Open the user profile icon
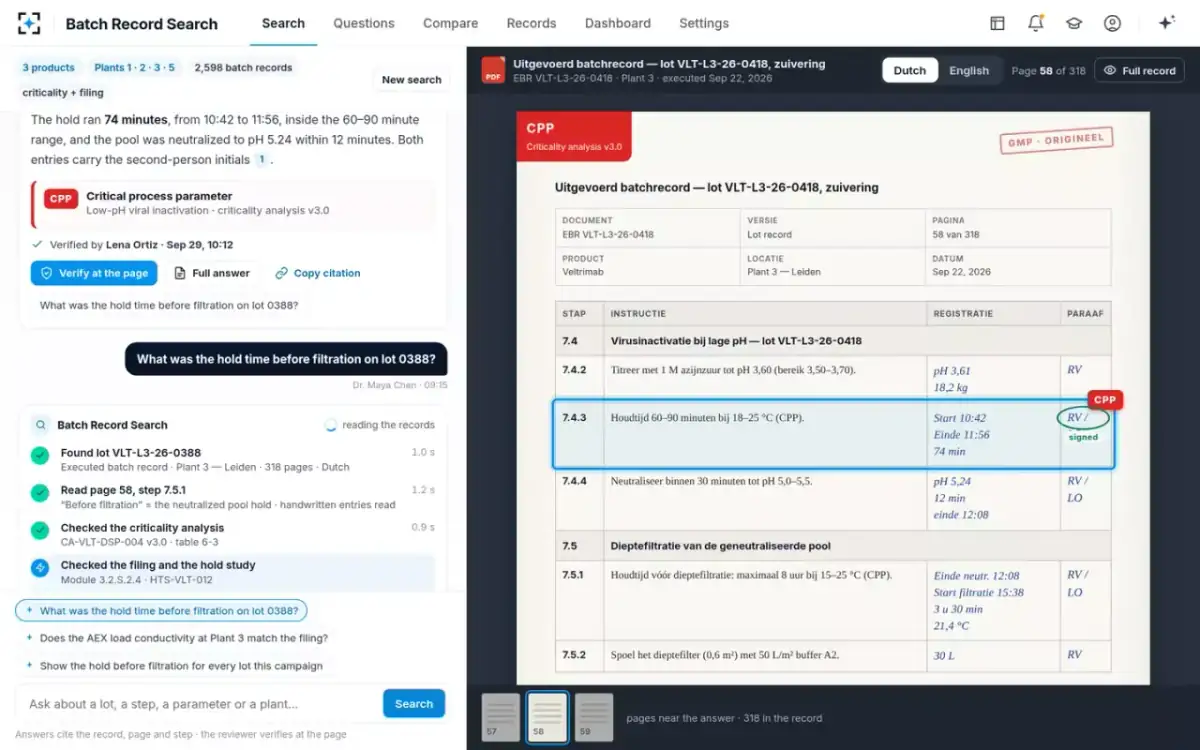This screenshot has width=1200, height=750. point(1112,23)
